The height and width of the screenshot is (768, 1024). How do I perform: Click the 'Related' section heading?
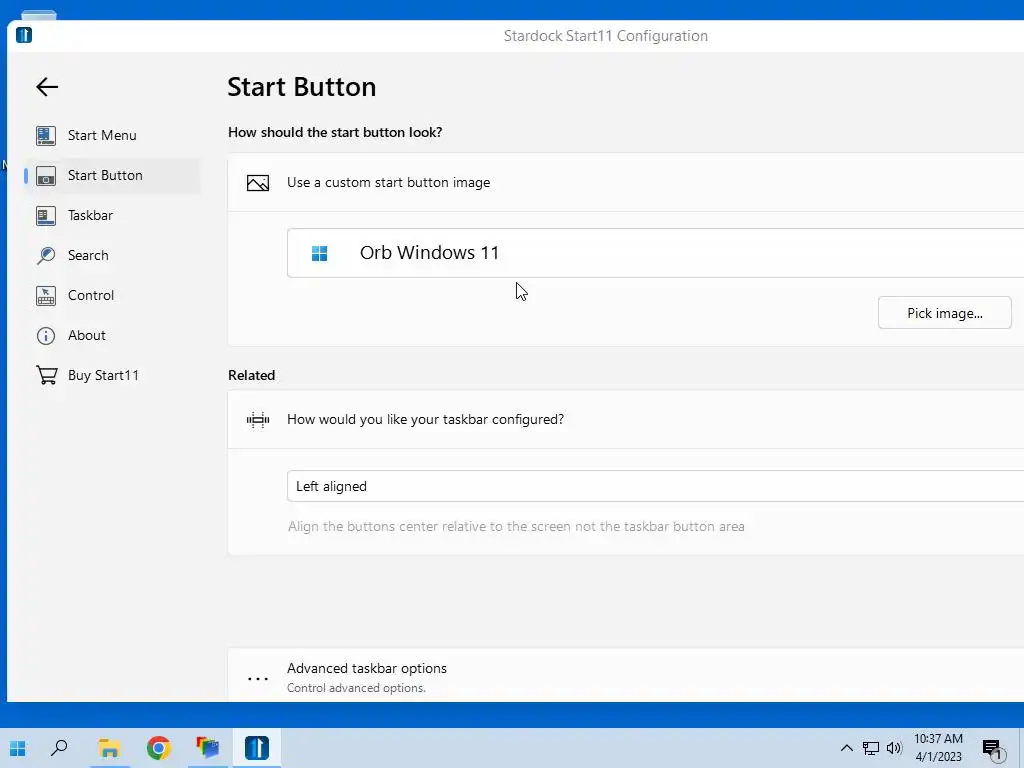coord(251,376)
